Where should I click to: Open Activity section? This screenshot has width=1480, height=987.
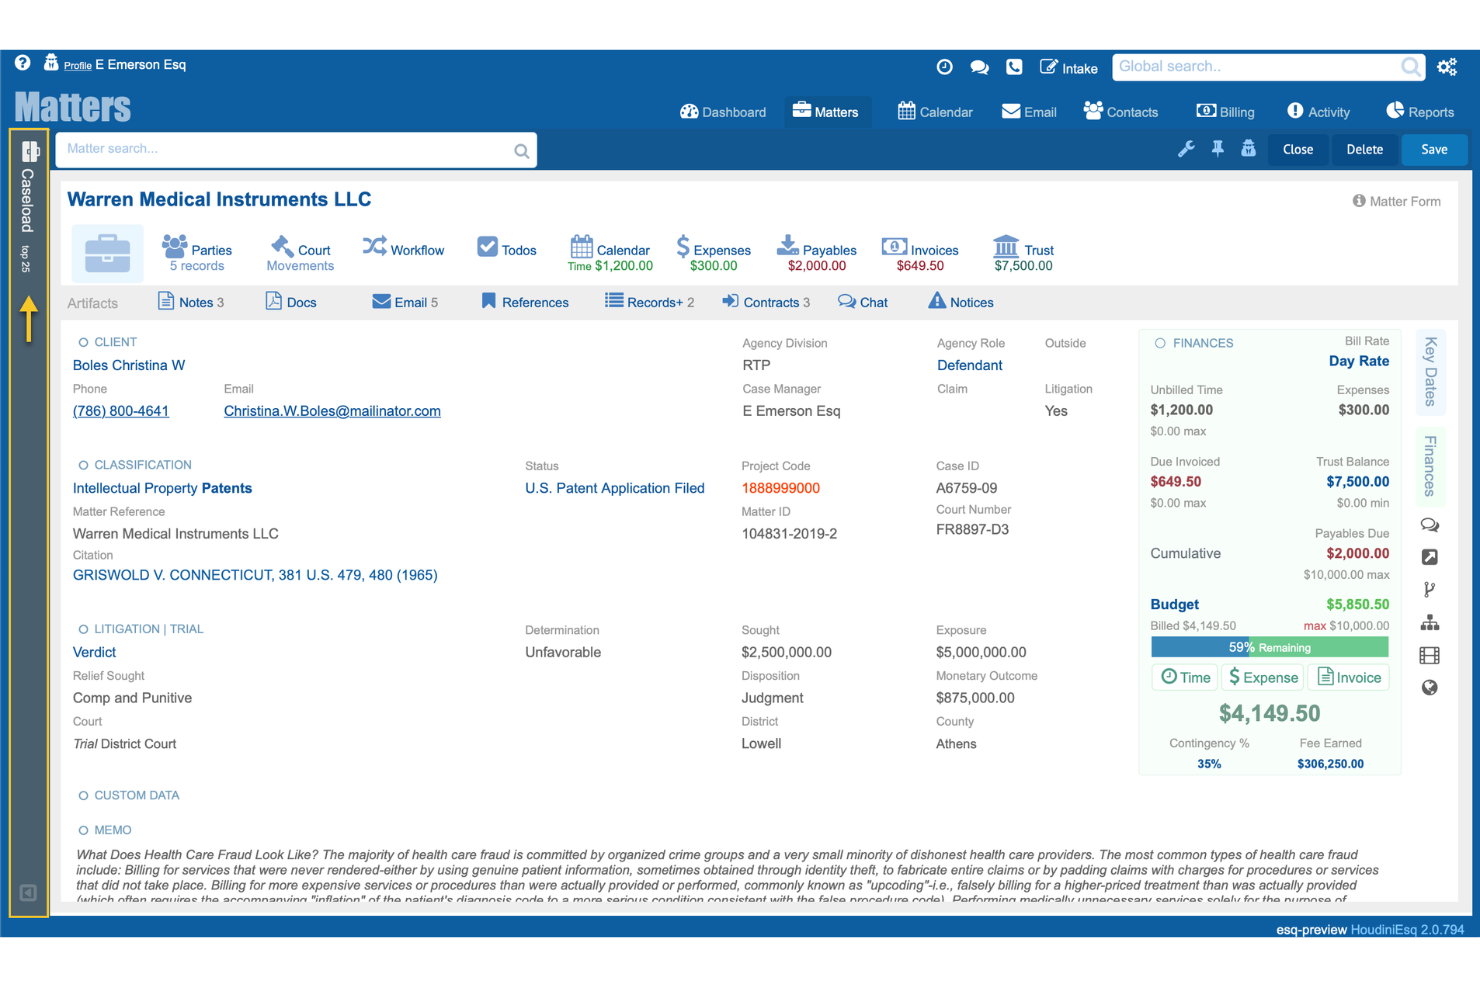coord(1318,111)
